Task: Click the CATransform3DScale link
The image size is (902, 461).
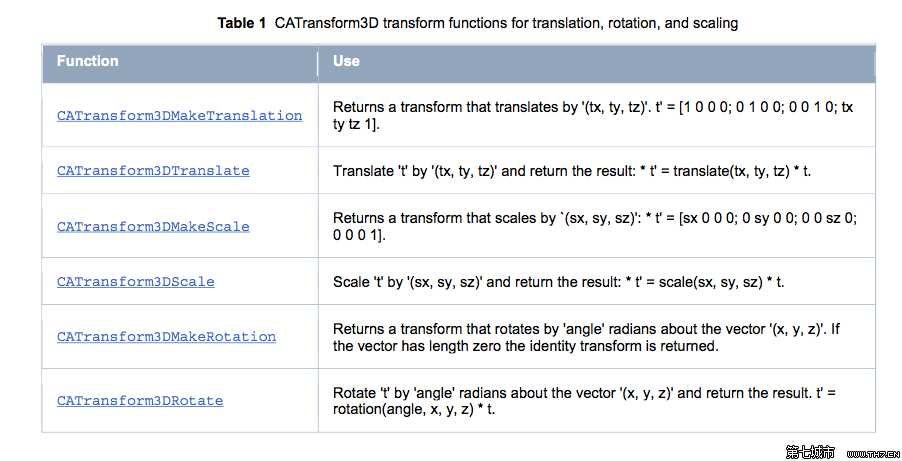Action: pyautogui.click(x=135, y=282)
